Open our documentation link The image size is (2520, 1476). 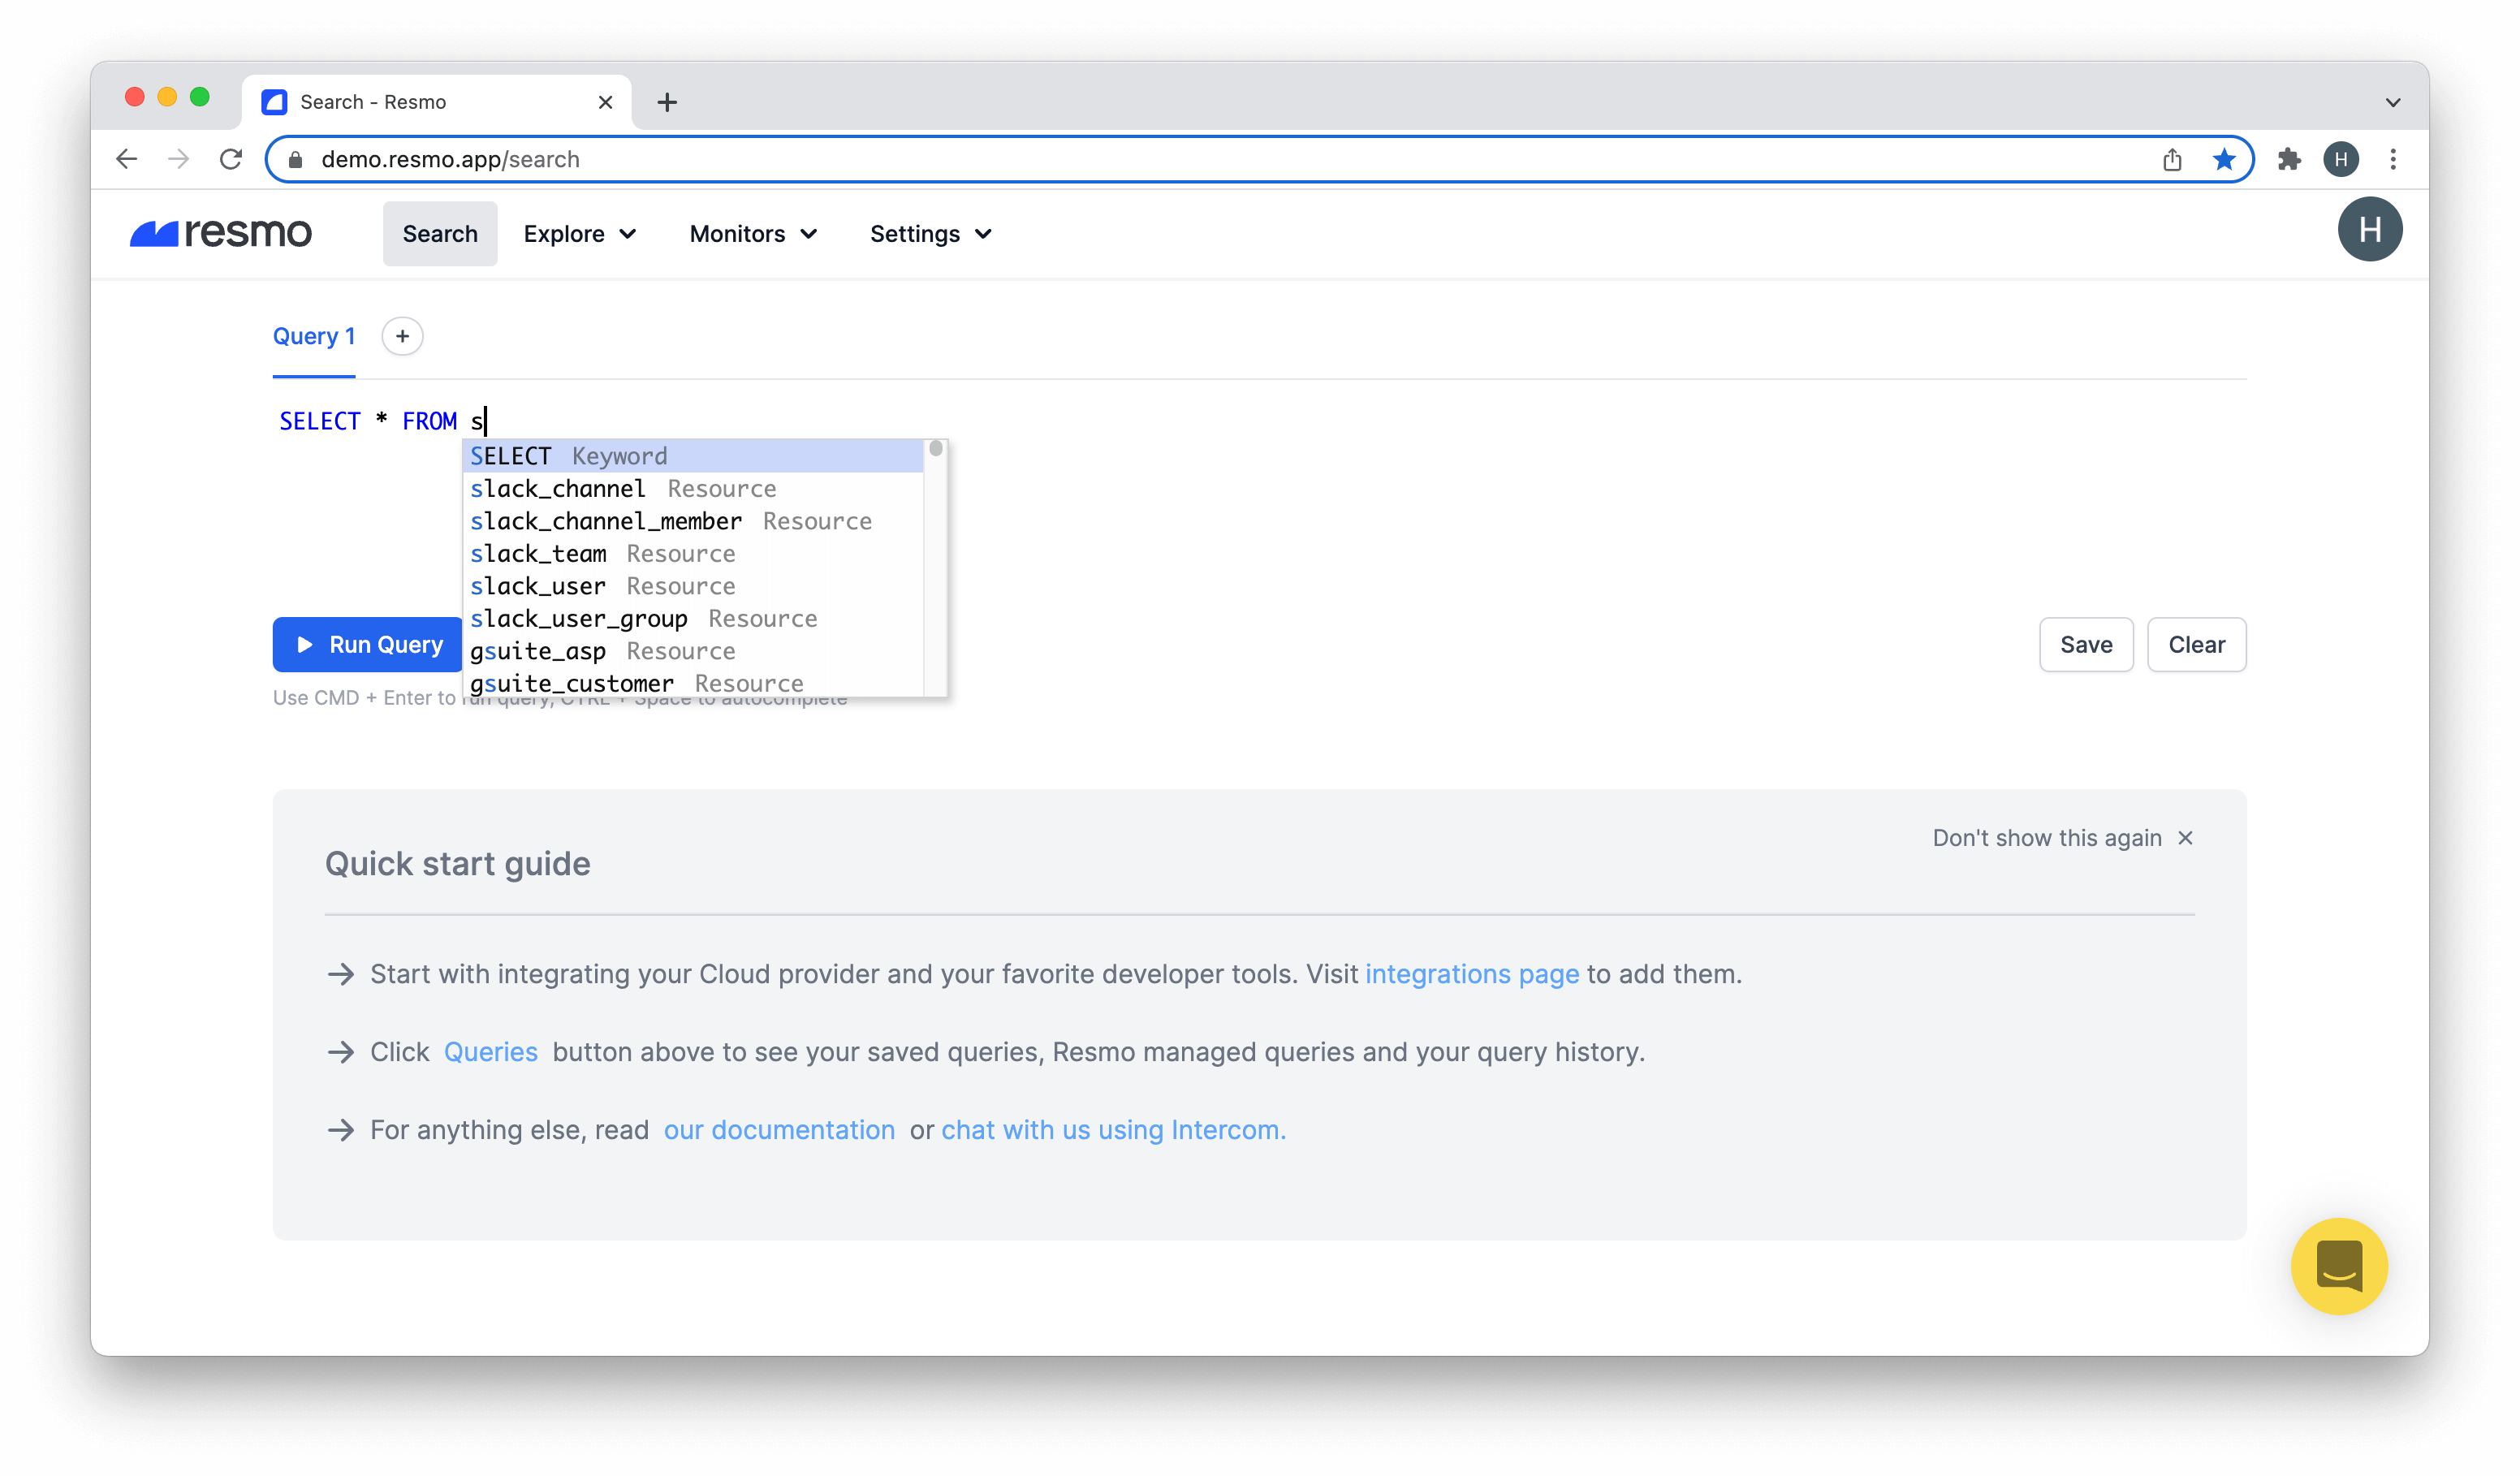779,1130
